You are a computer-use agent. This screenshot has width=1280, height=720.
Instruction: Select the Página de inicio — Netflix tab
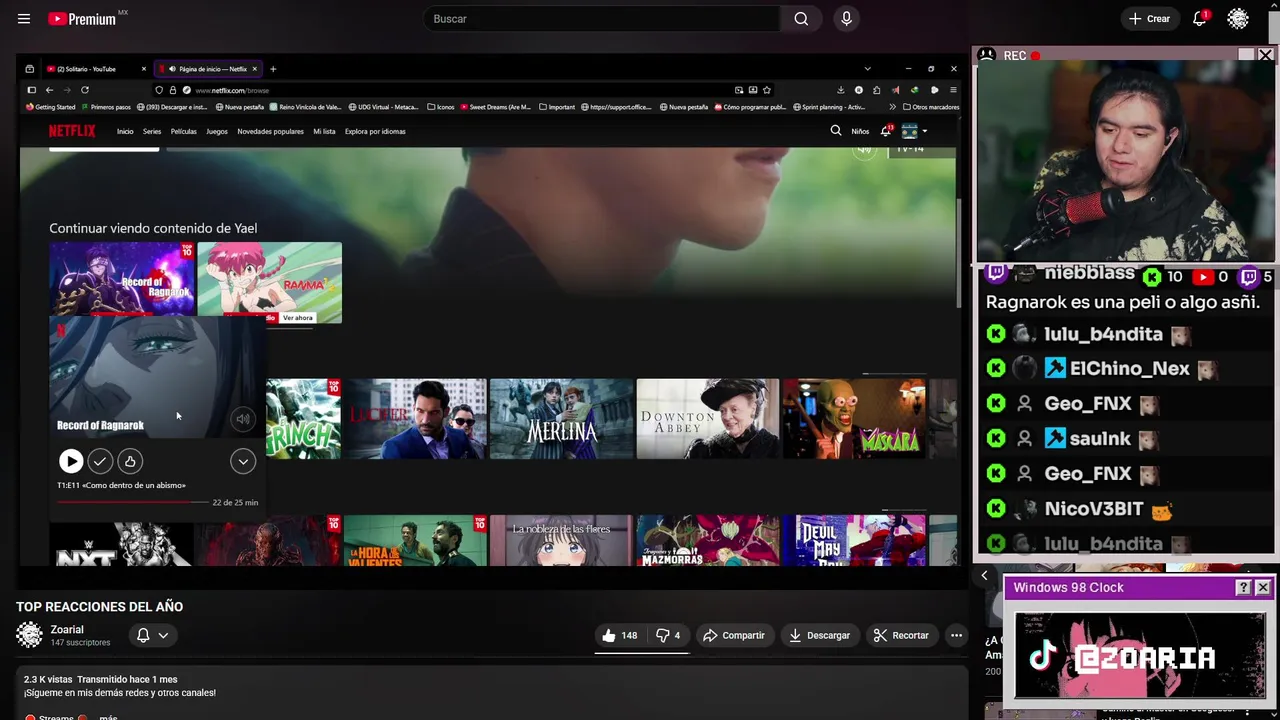pos(207,69)
